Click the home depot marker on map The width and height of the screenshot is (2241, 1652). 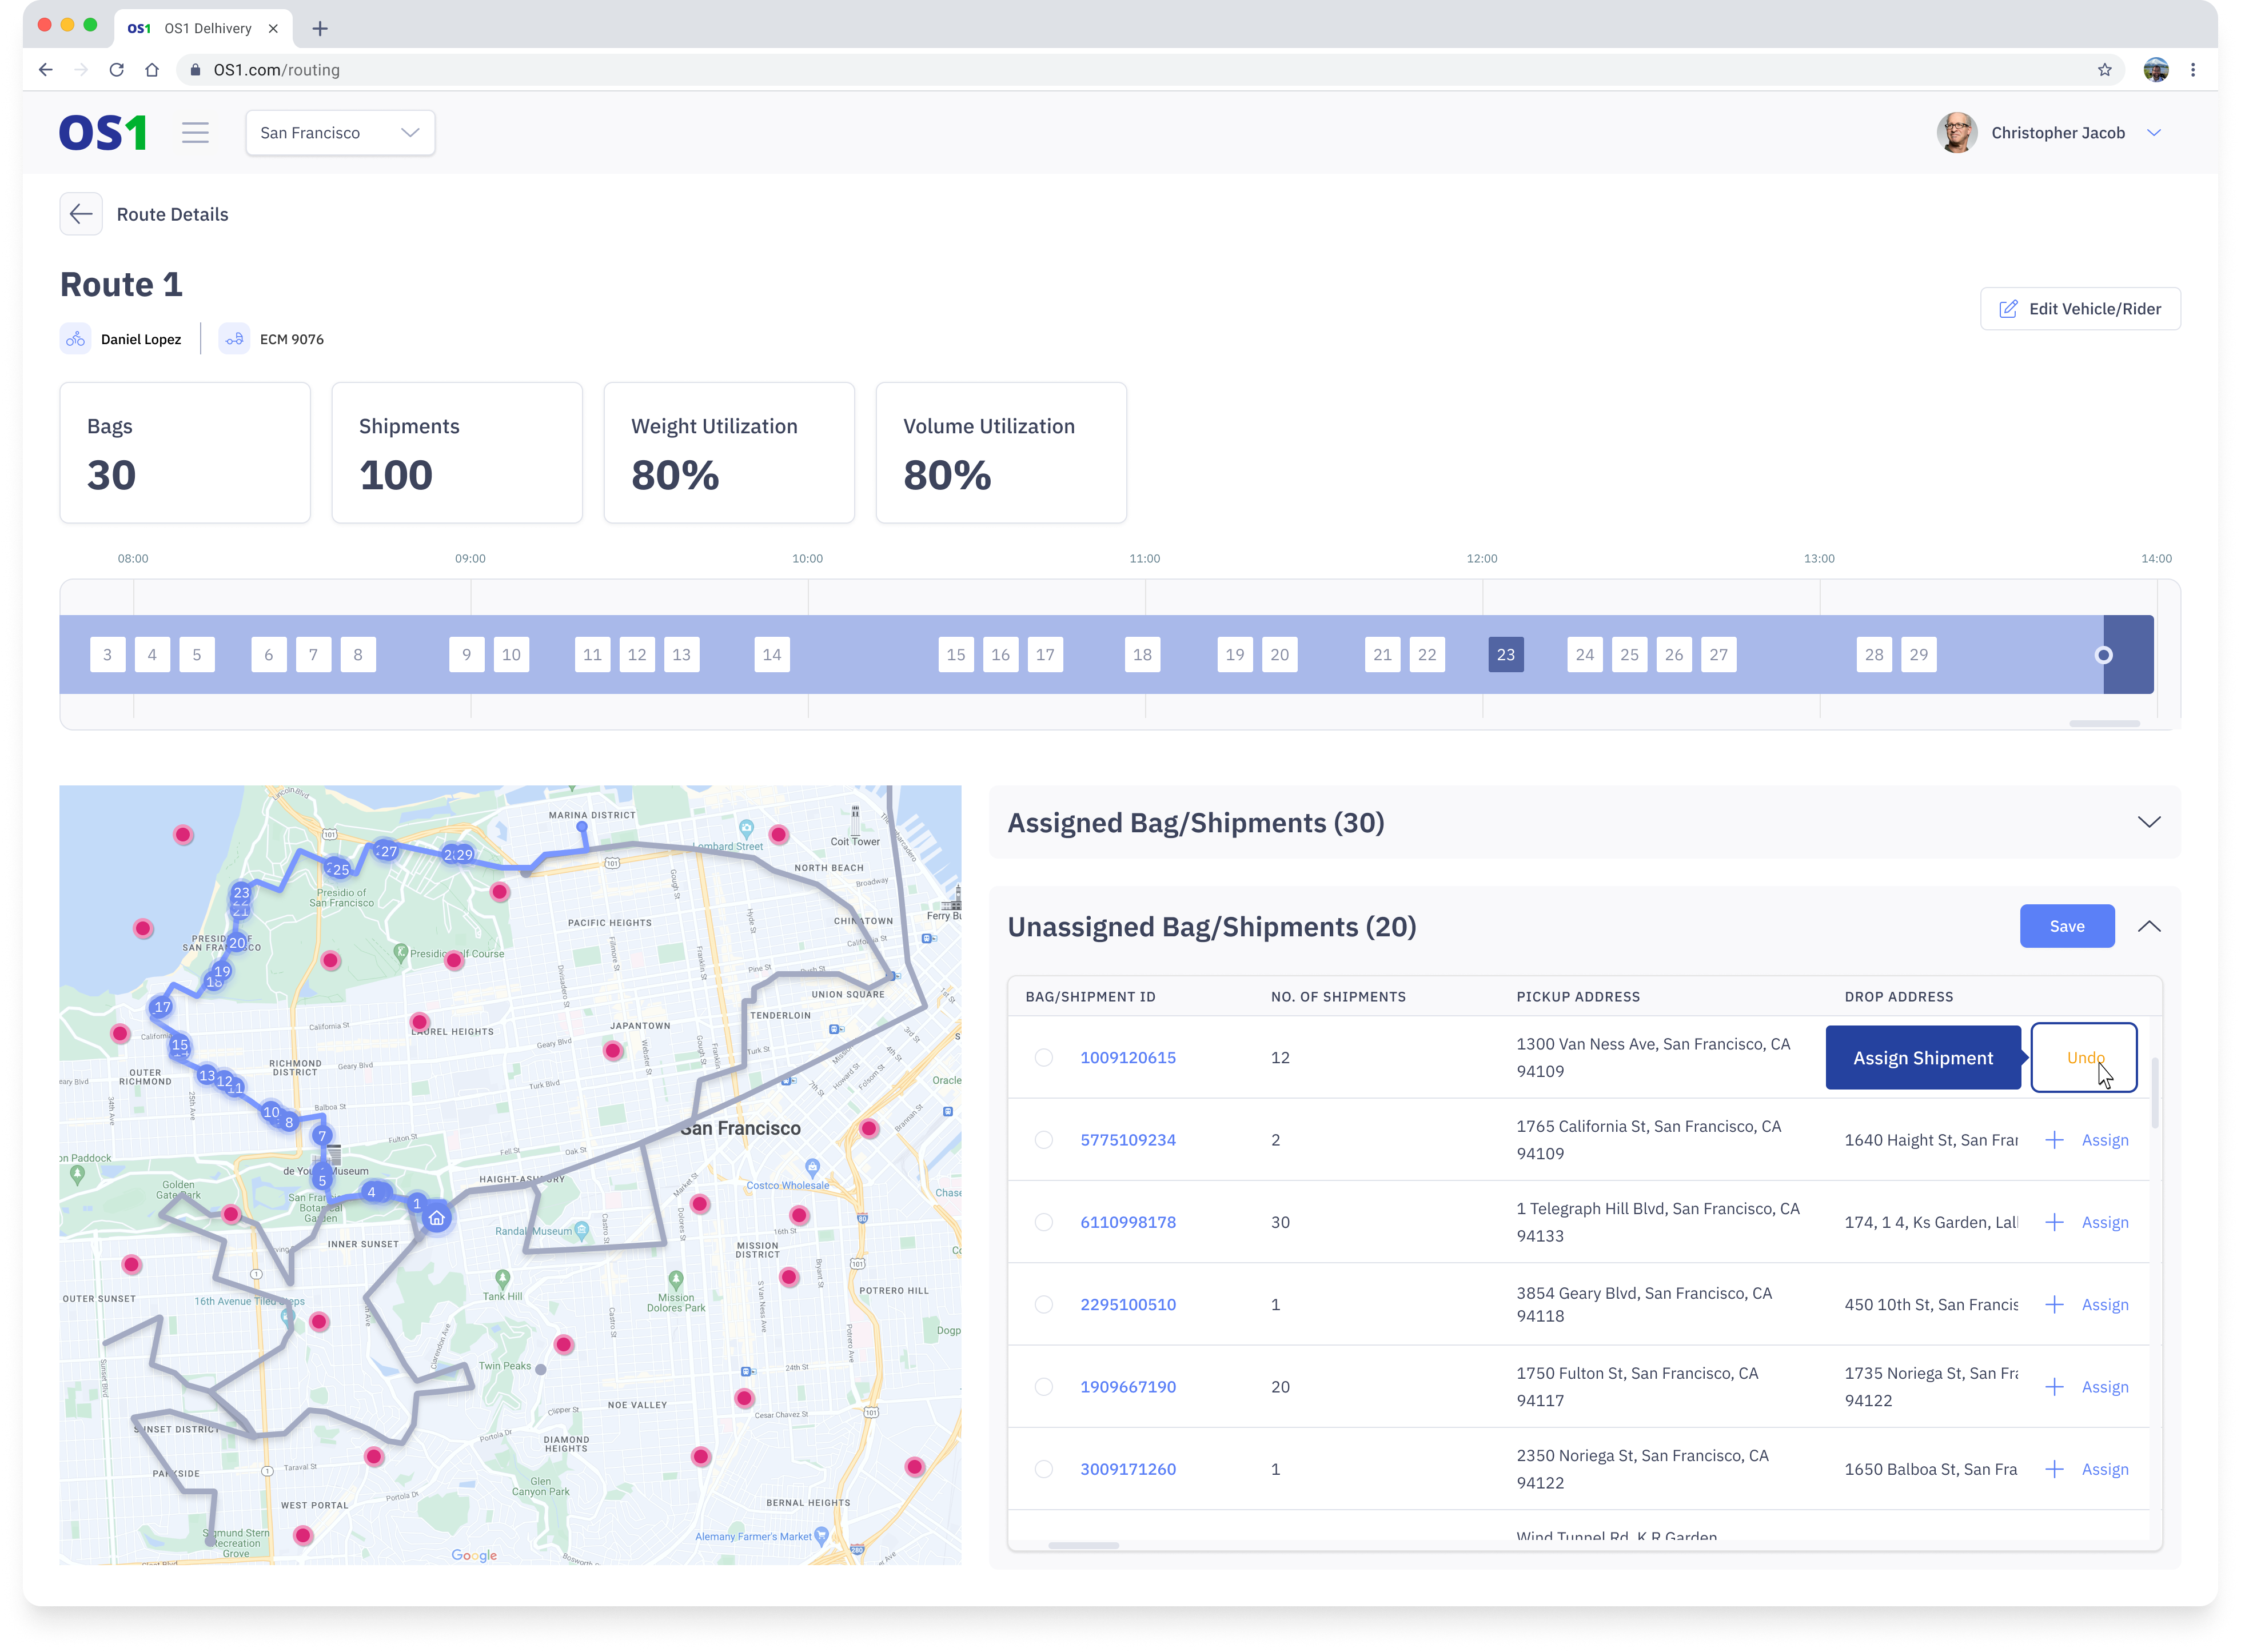(437, 1218)
